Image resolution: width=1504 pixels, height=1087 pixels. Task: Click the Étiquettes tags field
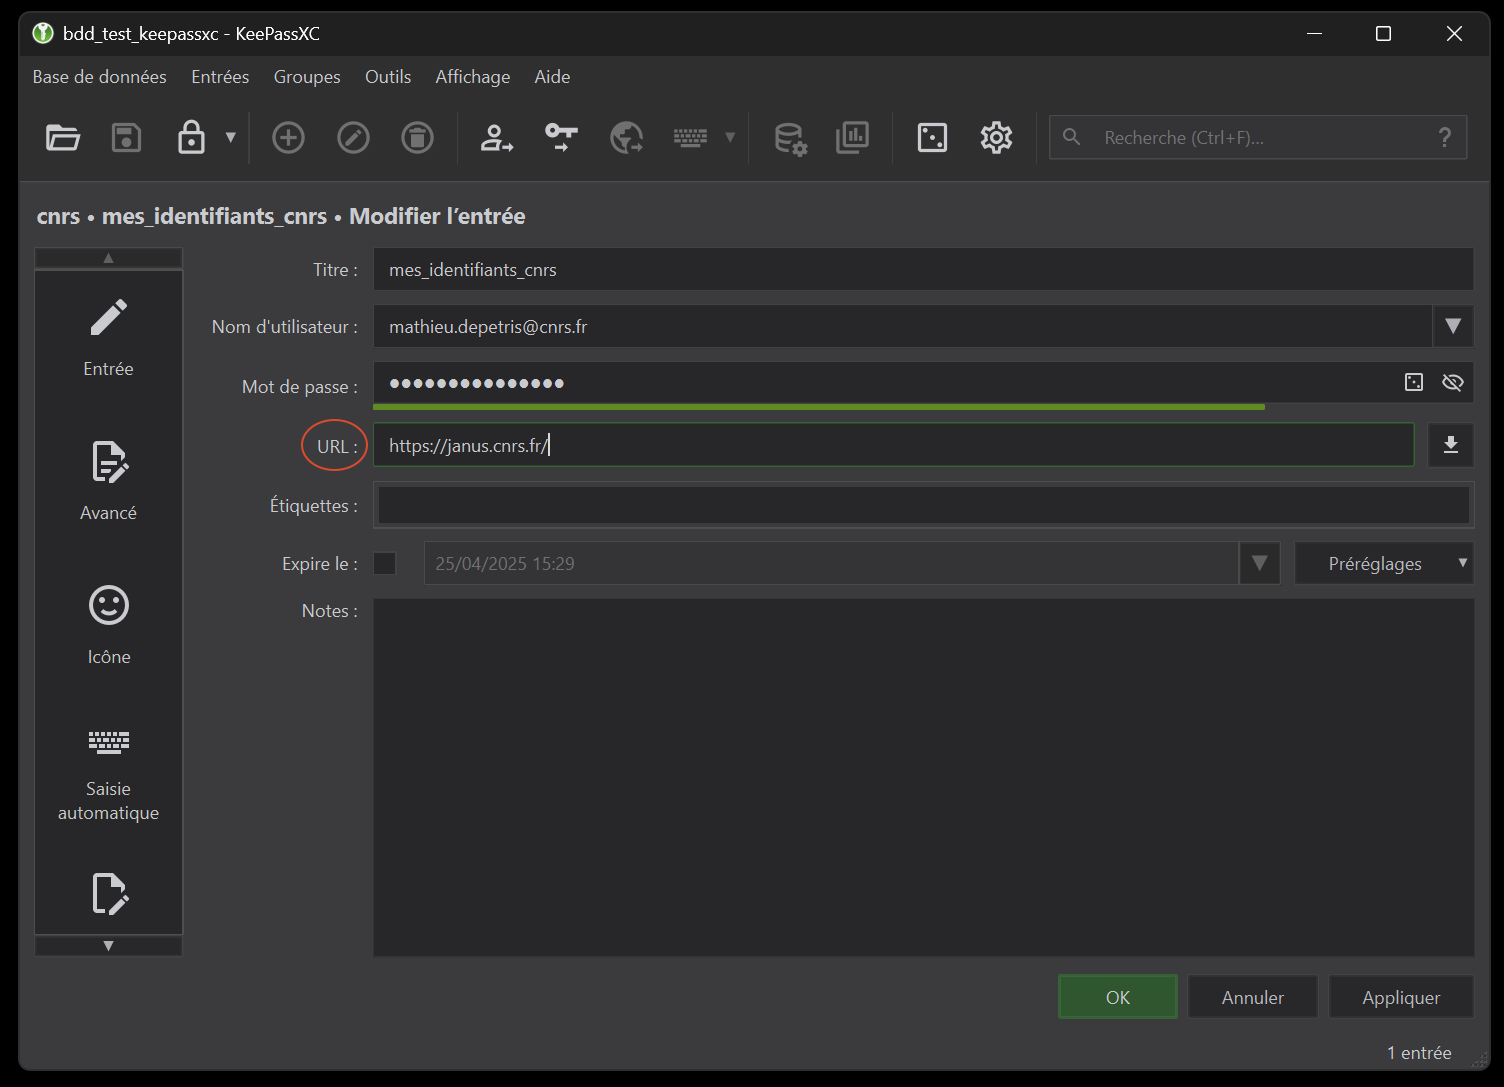point(924,505)
